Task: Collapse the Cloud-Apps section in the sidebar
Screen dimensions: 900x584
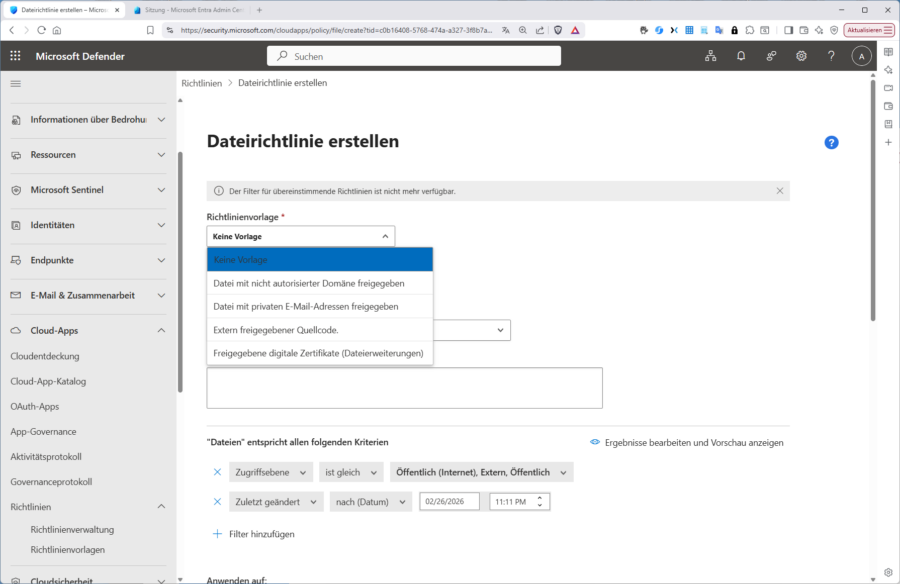Action: pos(161,330)
